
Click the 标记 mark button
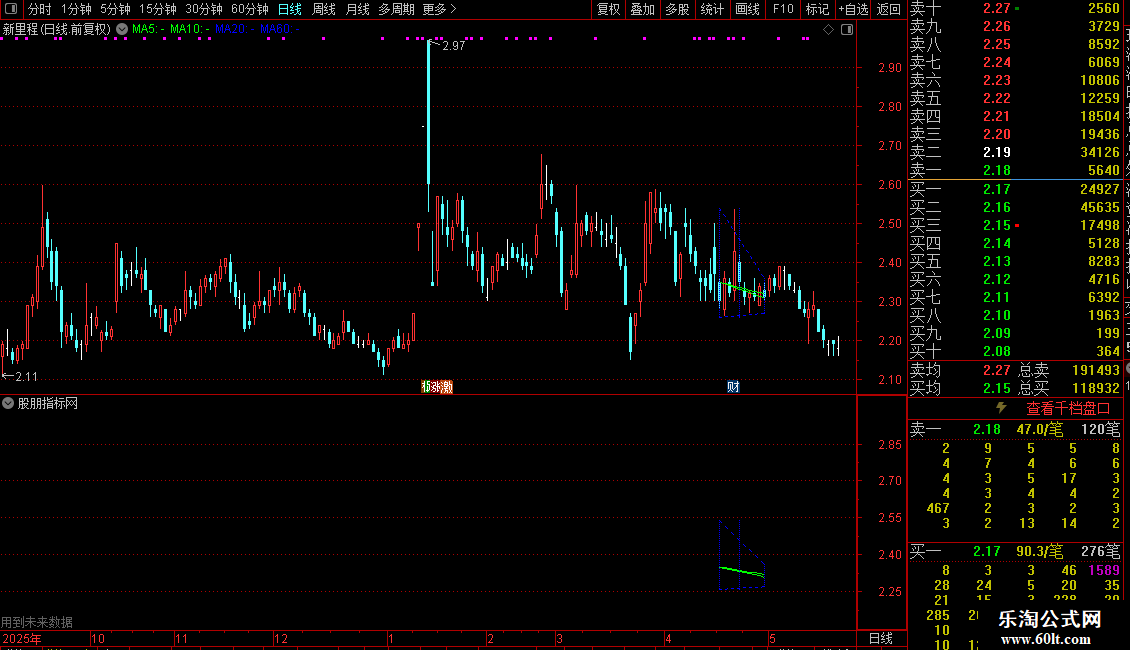pos(817,9)
